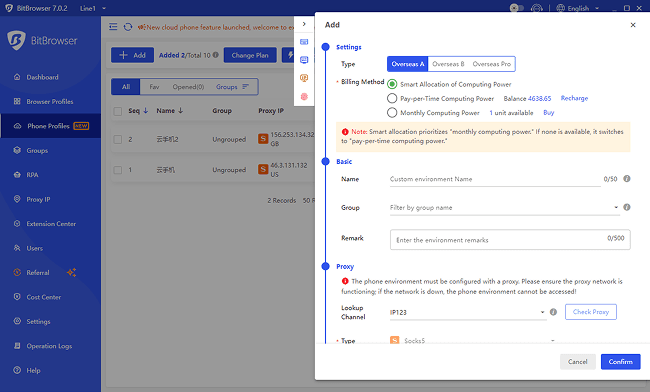Collapse the sidebar with the menu-fold icon
This screenshot has width=650, height=392.
click(113, 27)
